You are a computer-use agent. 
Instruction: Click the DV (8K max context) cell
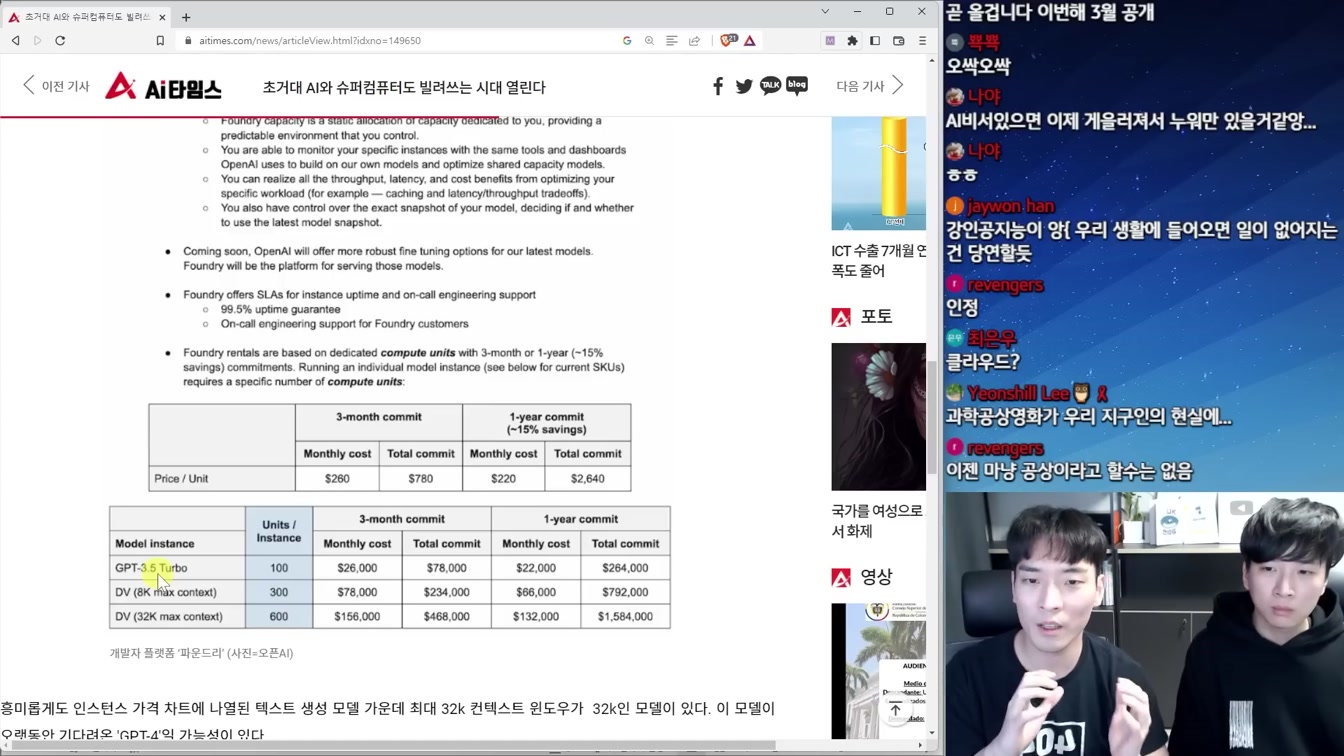pos(177,592)
